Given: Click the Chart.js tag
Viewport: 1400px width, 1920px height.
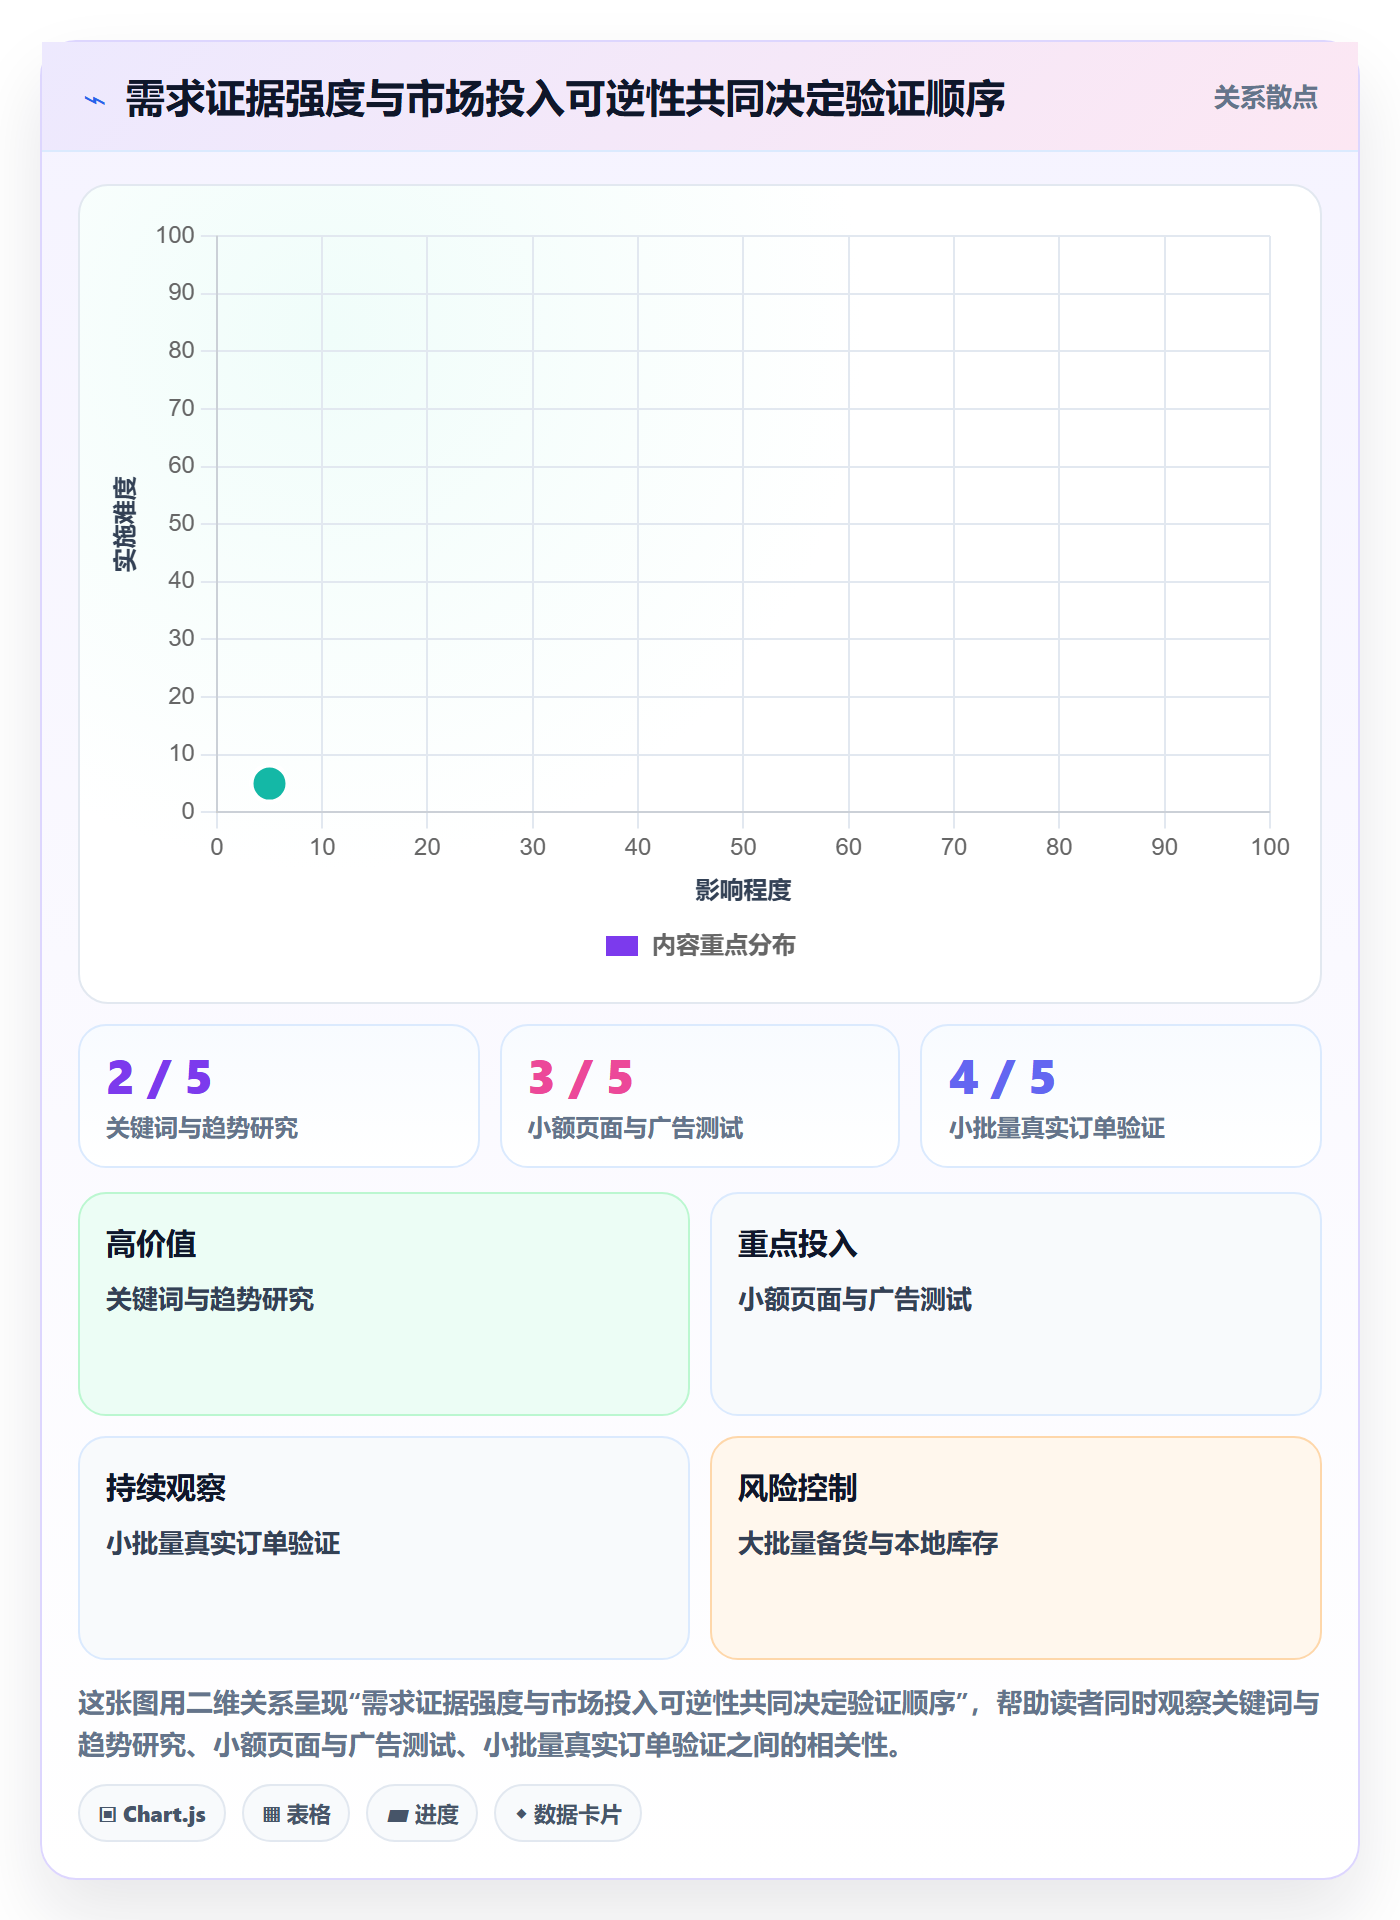Looking at the screenshot, I should 152,1814.
